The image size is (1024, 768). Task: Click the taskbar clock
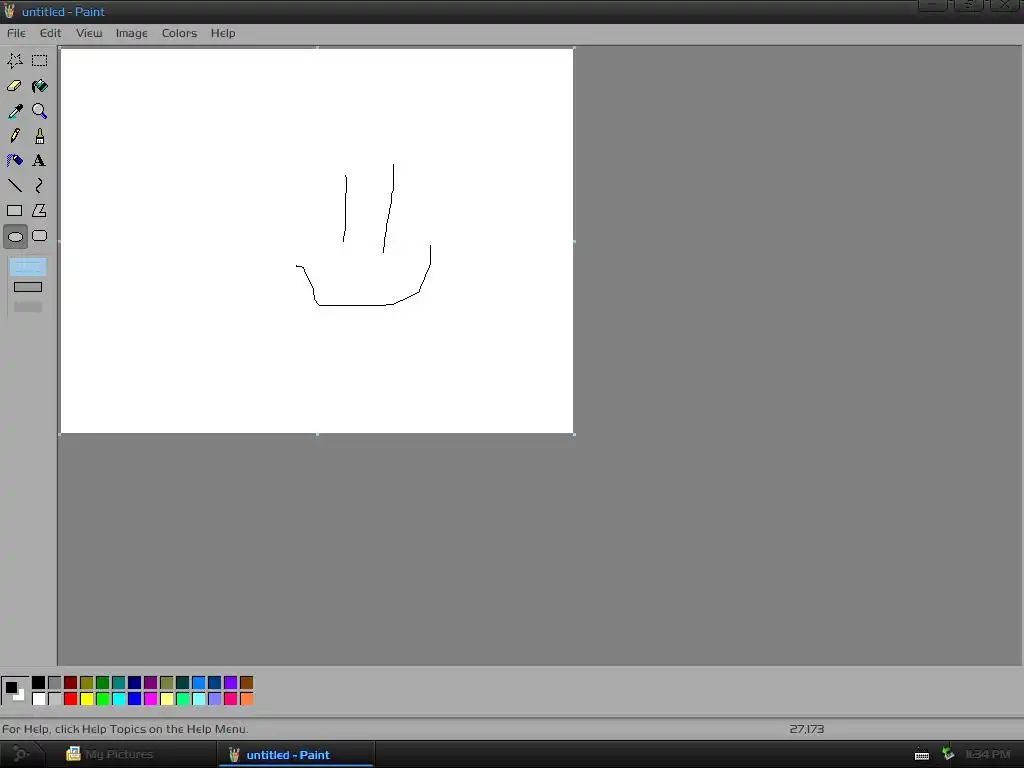click(x=987, y=754)
